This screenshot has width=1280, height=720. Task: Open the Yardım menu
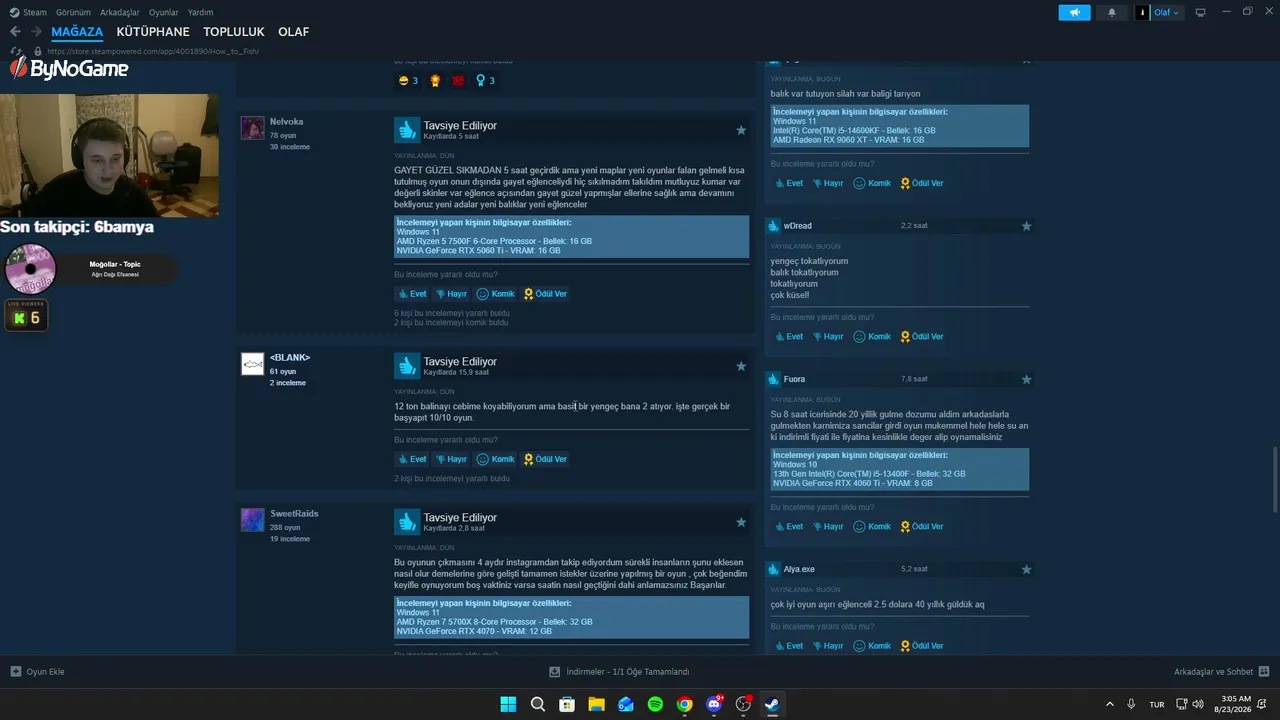point(200,12)
